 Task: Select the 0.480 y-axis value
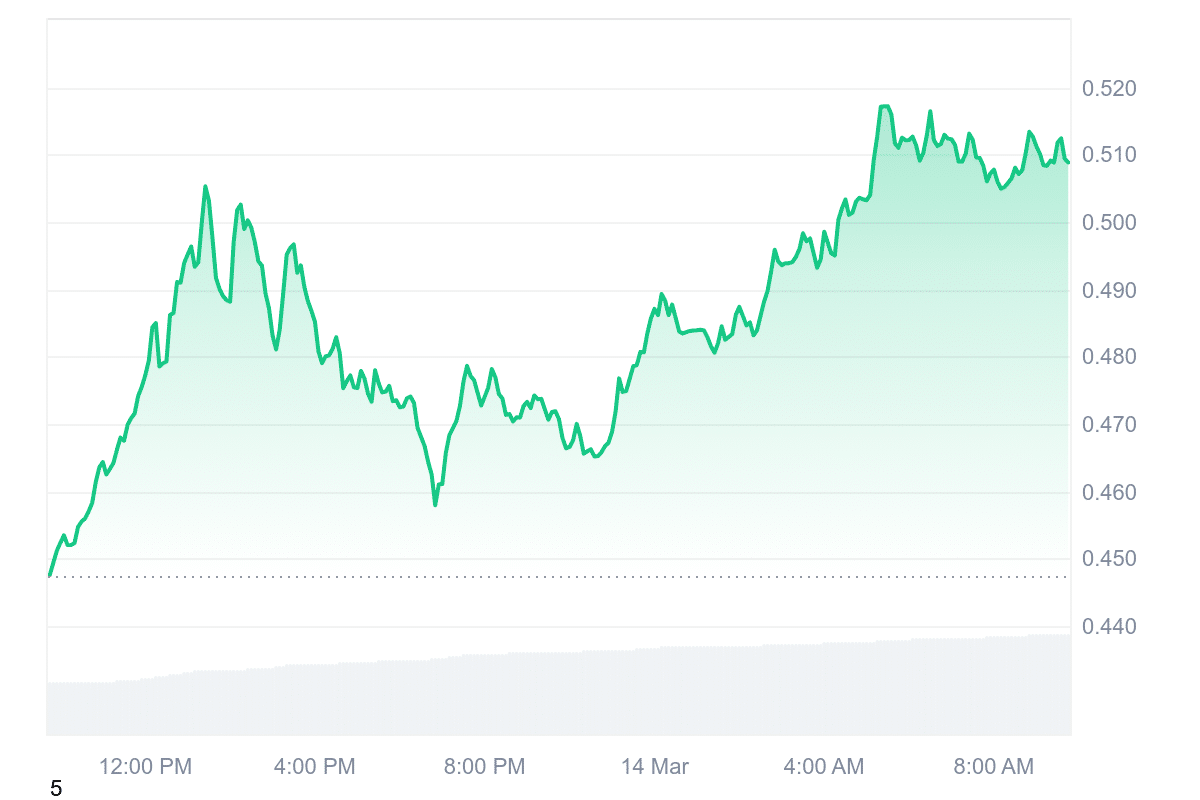tap(1110, 357)
